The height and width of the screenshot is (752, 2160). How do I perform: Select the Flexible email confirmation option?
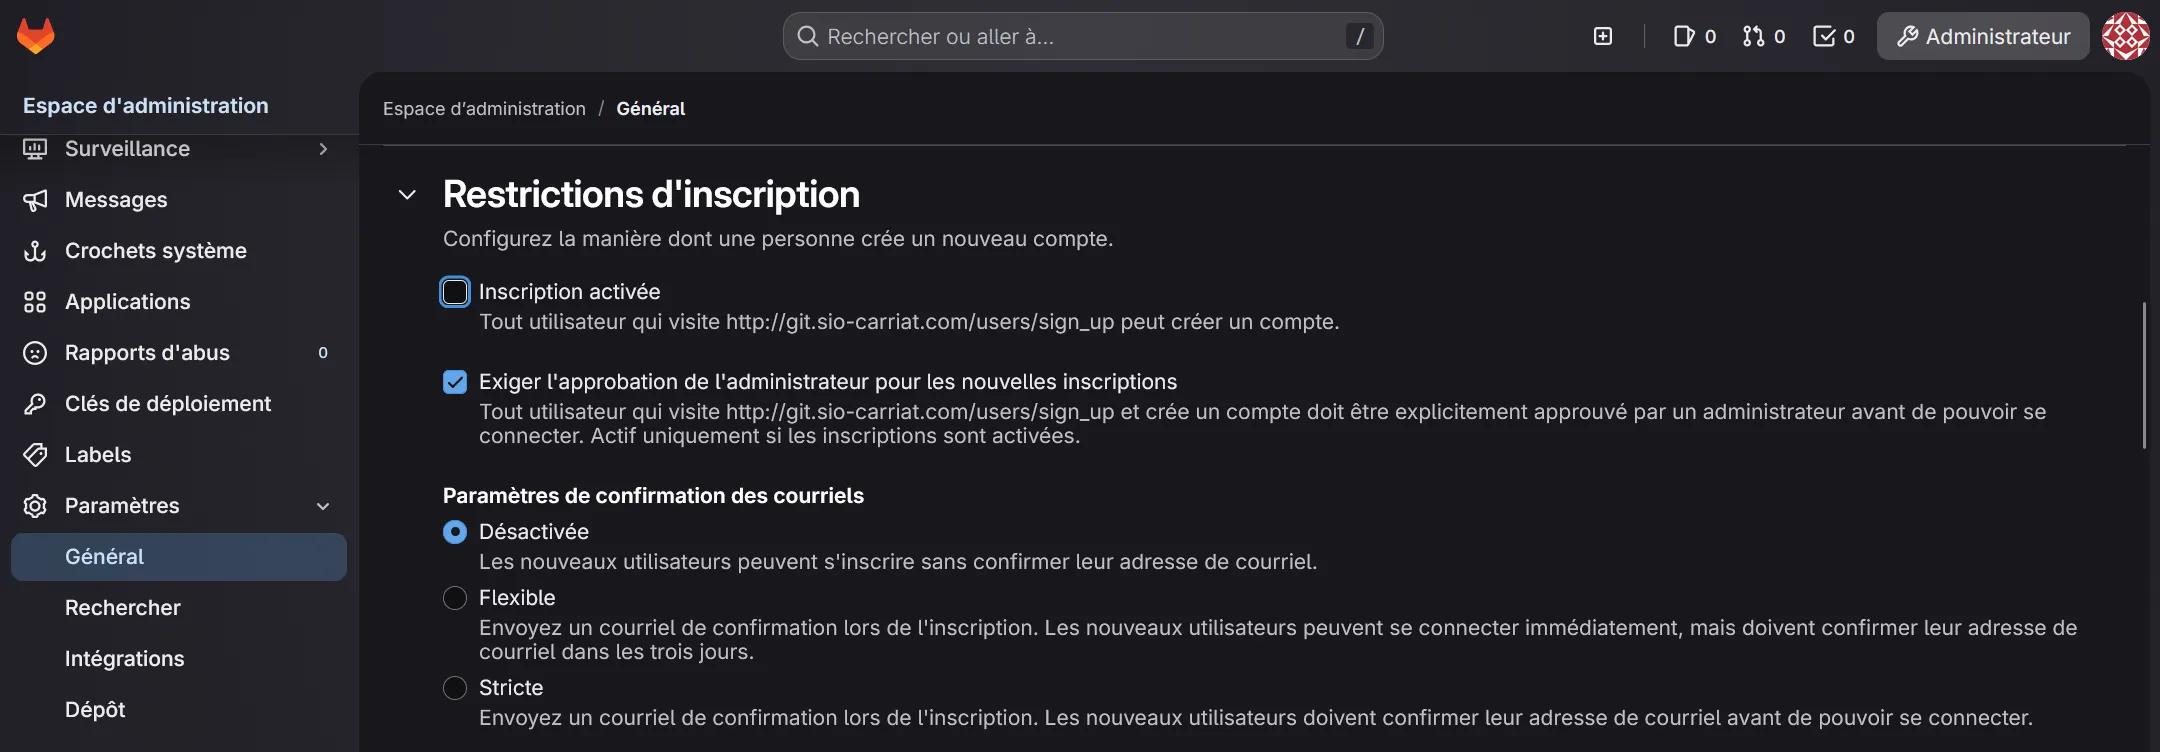tap(455, 598)
